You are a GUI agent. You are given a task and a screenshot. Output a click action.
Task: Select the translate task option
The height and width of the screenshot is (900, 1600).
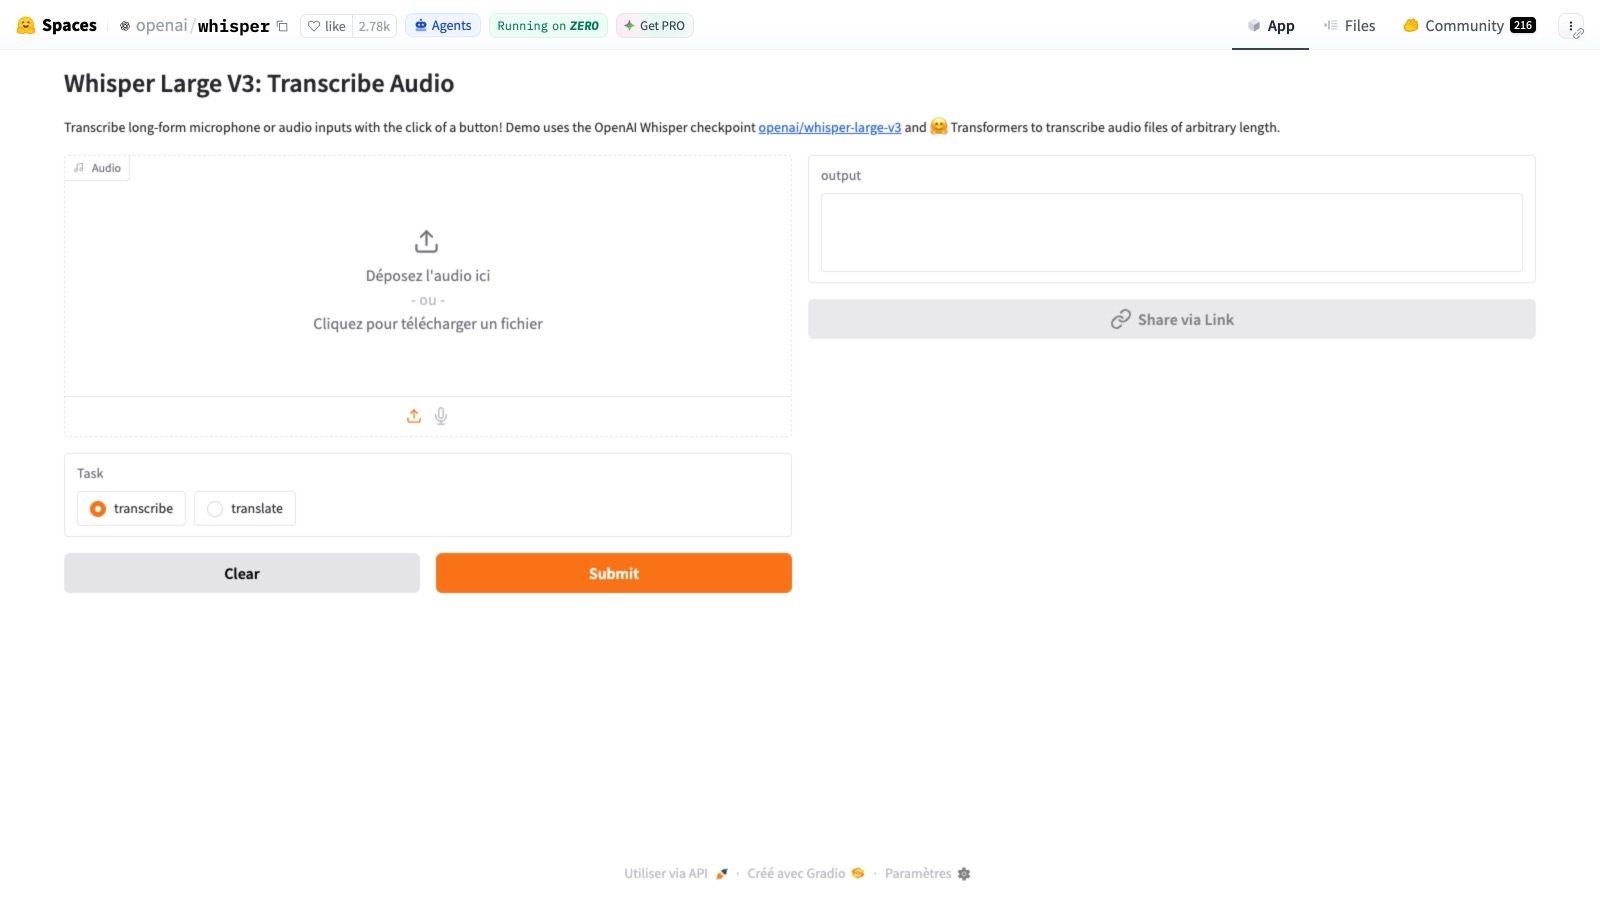click(245, 508)
